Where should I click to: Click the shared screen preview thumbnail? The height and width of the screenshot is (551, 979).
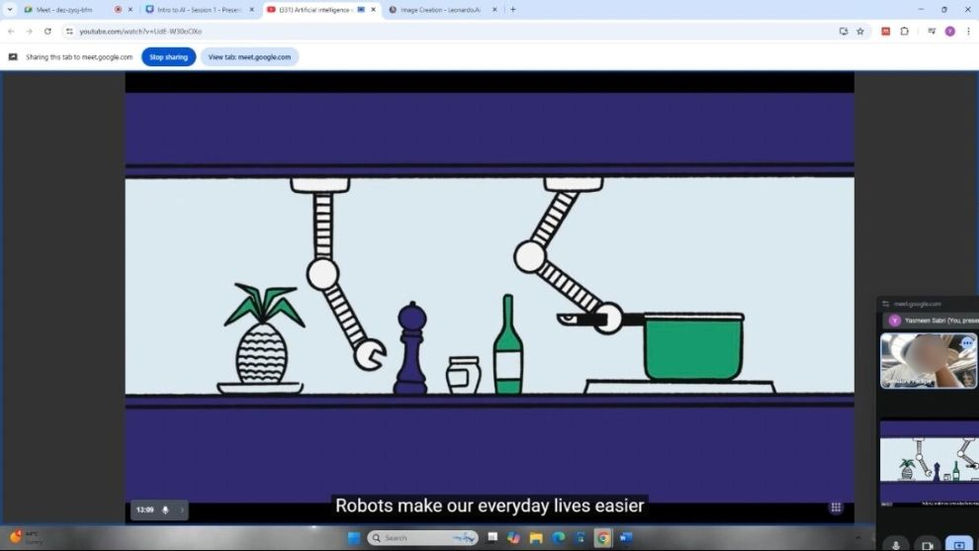point(929,463)
